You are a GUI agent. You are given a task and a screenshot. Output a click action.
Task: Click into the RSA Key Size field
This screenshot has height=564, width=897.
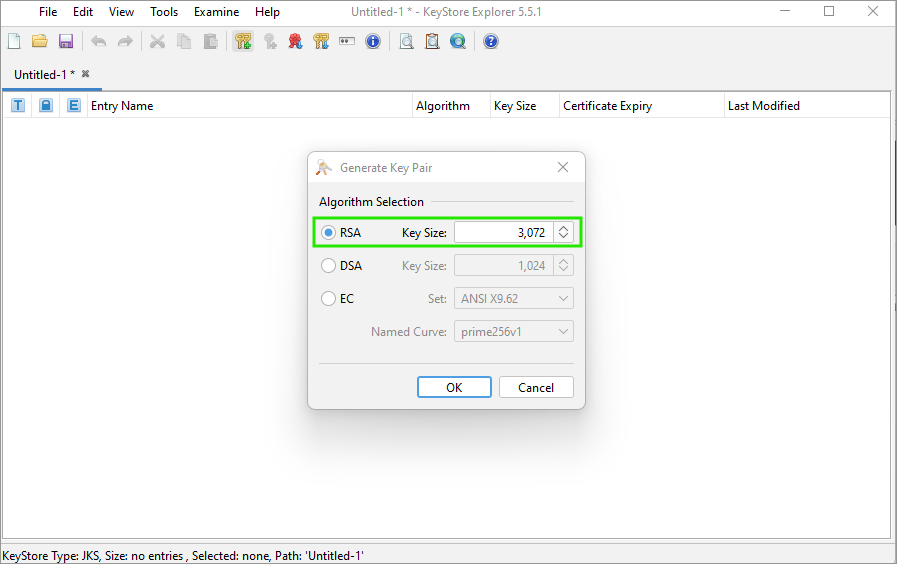(x=503, y=233)
